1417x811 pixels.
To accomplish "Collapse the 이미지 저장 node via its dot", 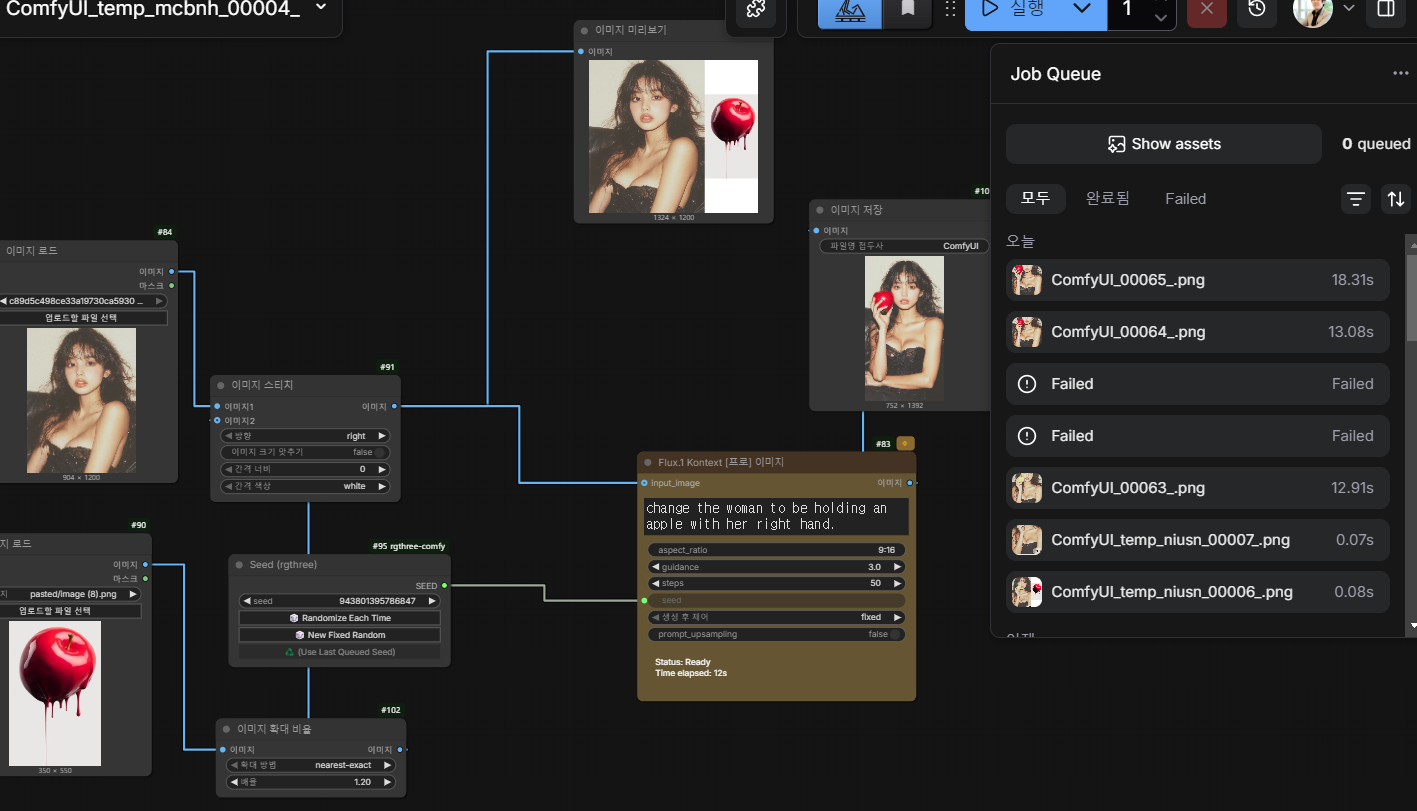I will pos(820,210).
